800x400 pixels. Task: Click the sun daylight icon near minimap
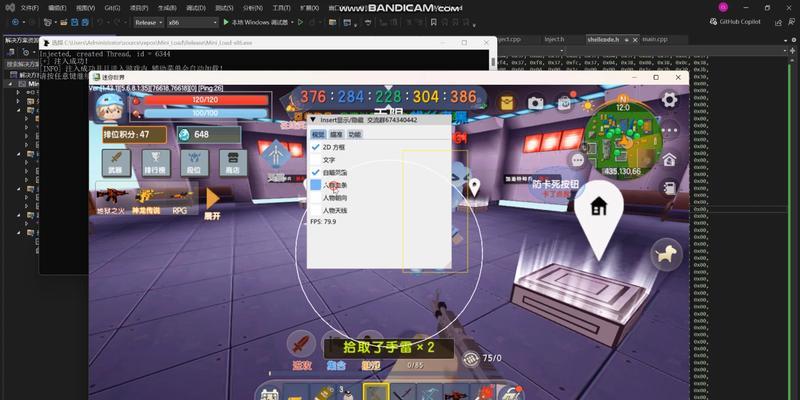[588, 105]
